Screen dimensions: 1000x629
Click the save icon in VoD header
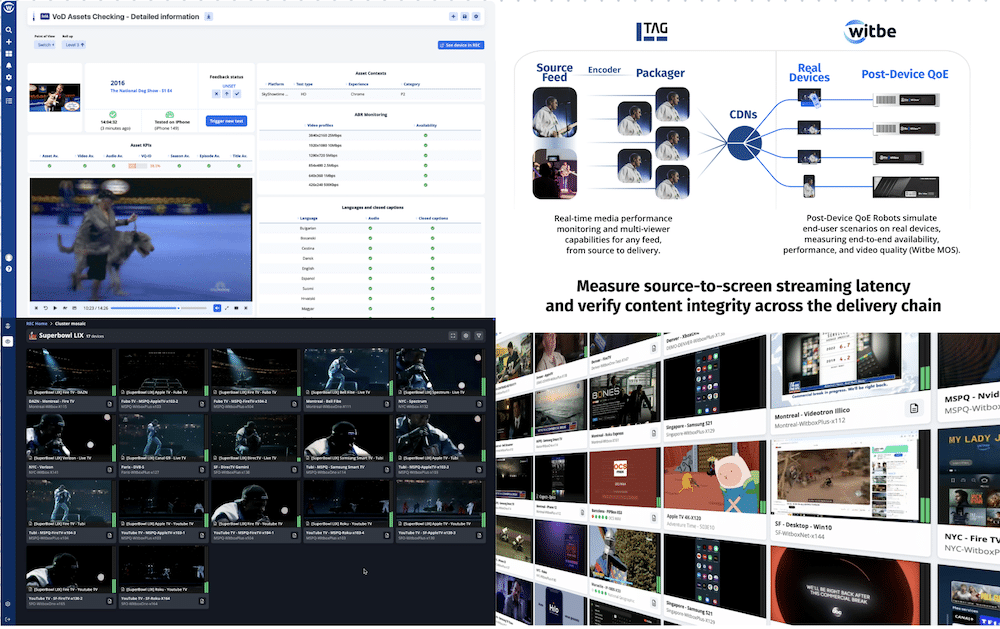tap(464, 17)
